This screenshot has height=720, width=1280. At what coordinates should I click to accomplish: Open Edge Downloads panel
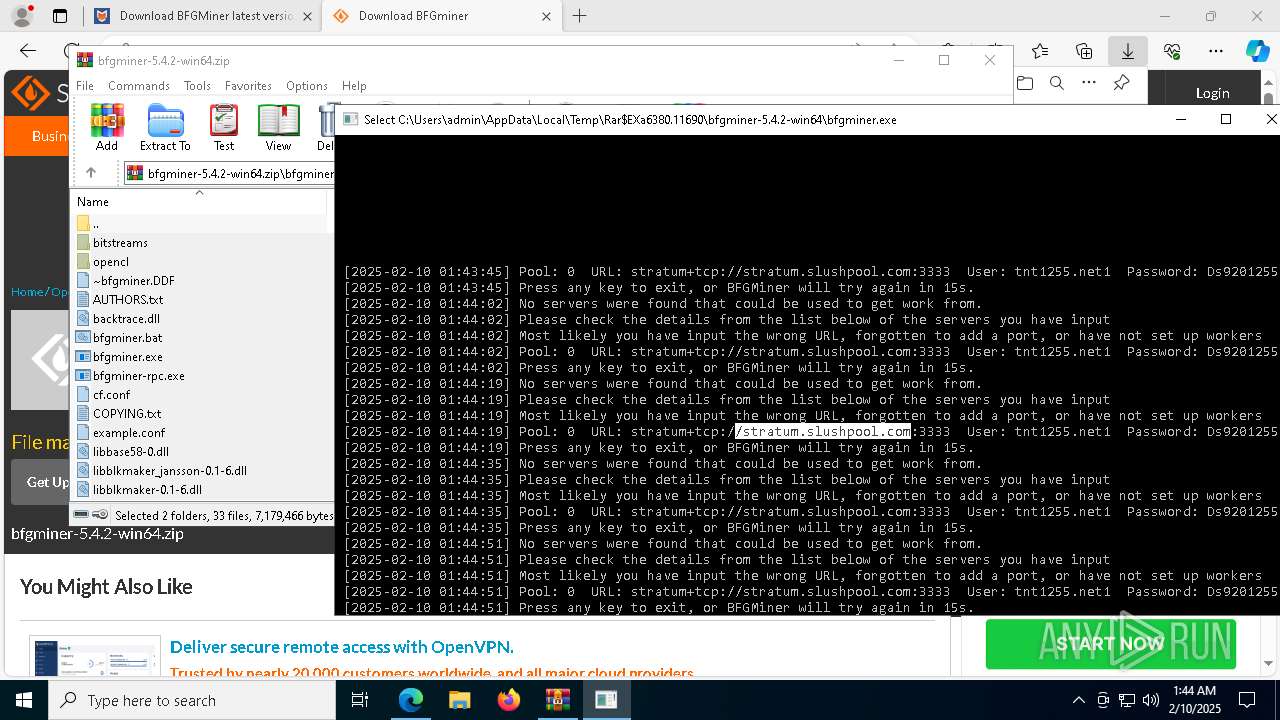click(1127, 51)
